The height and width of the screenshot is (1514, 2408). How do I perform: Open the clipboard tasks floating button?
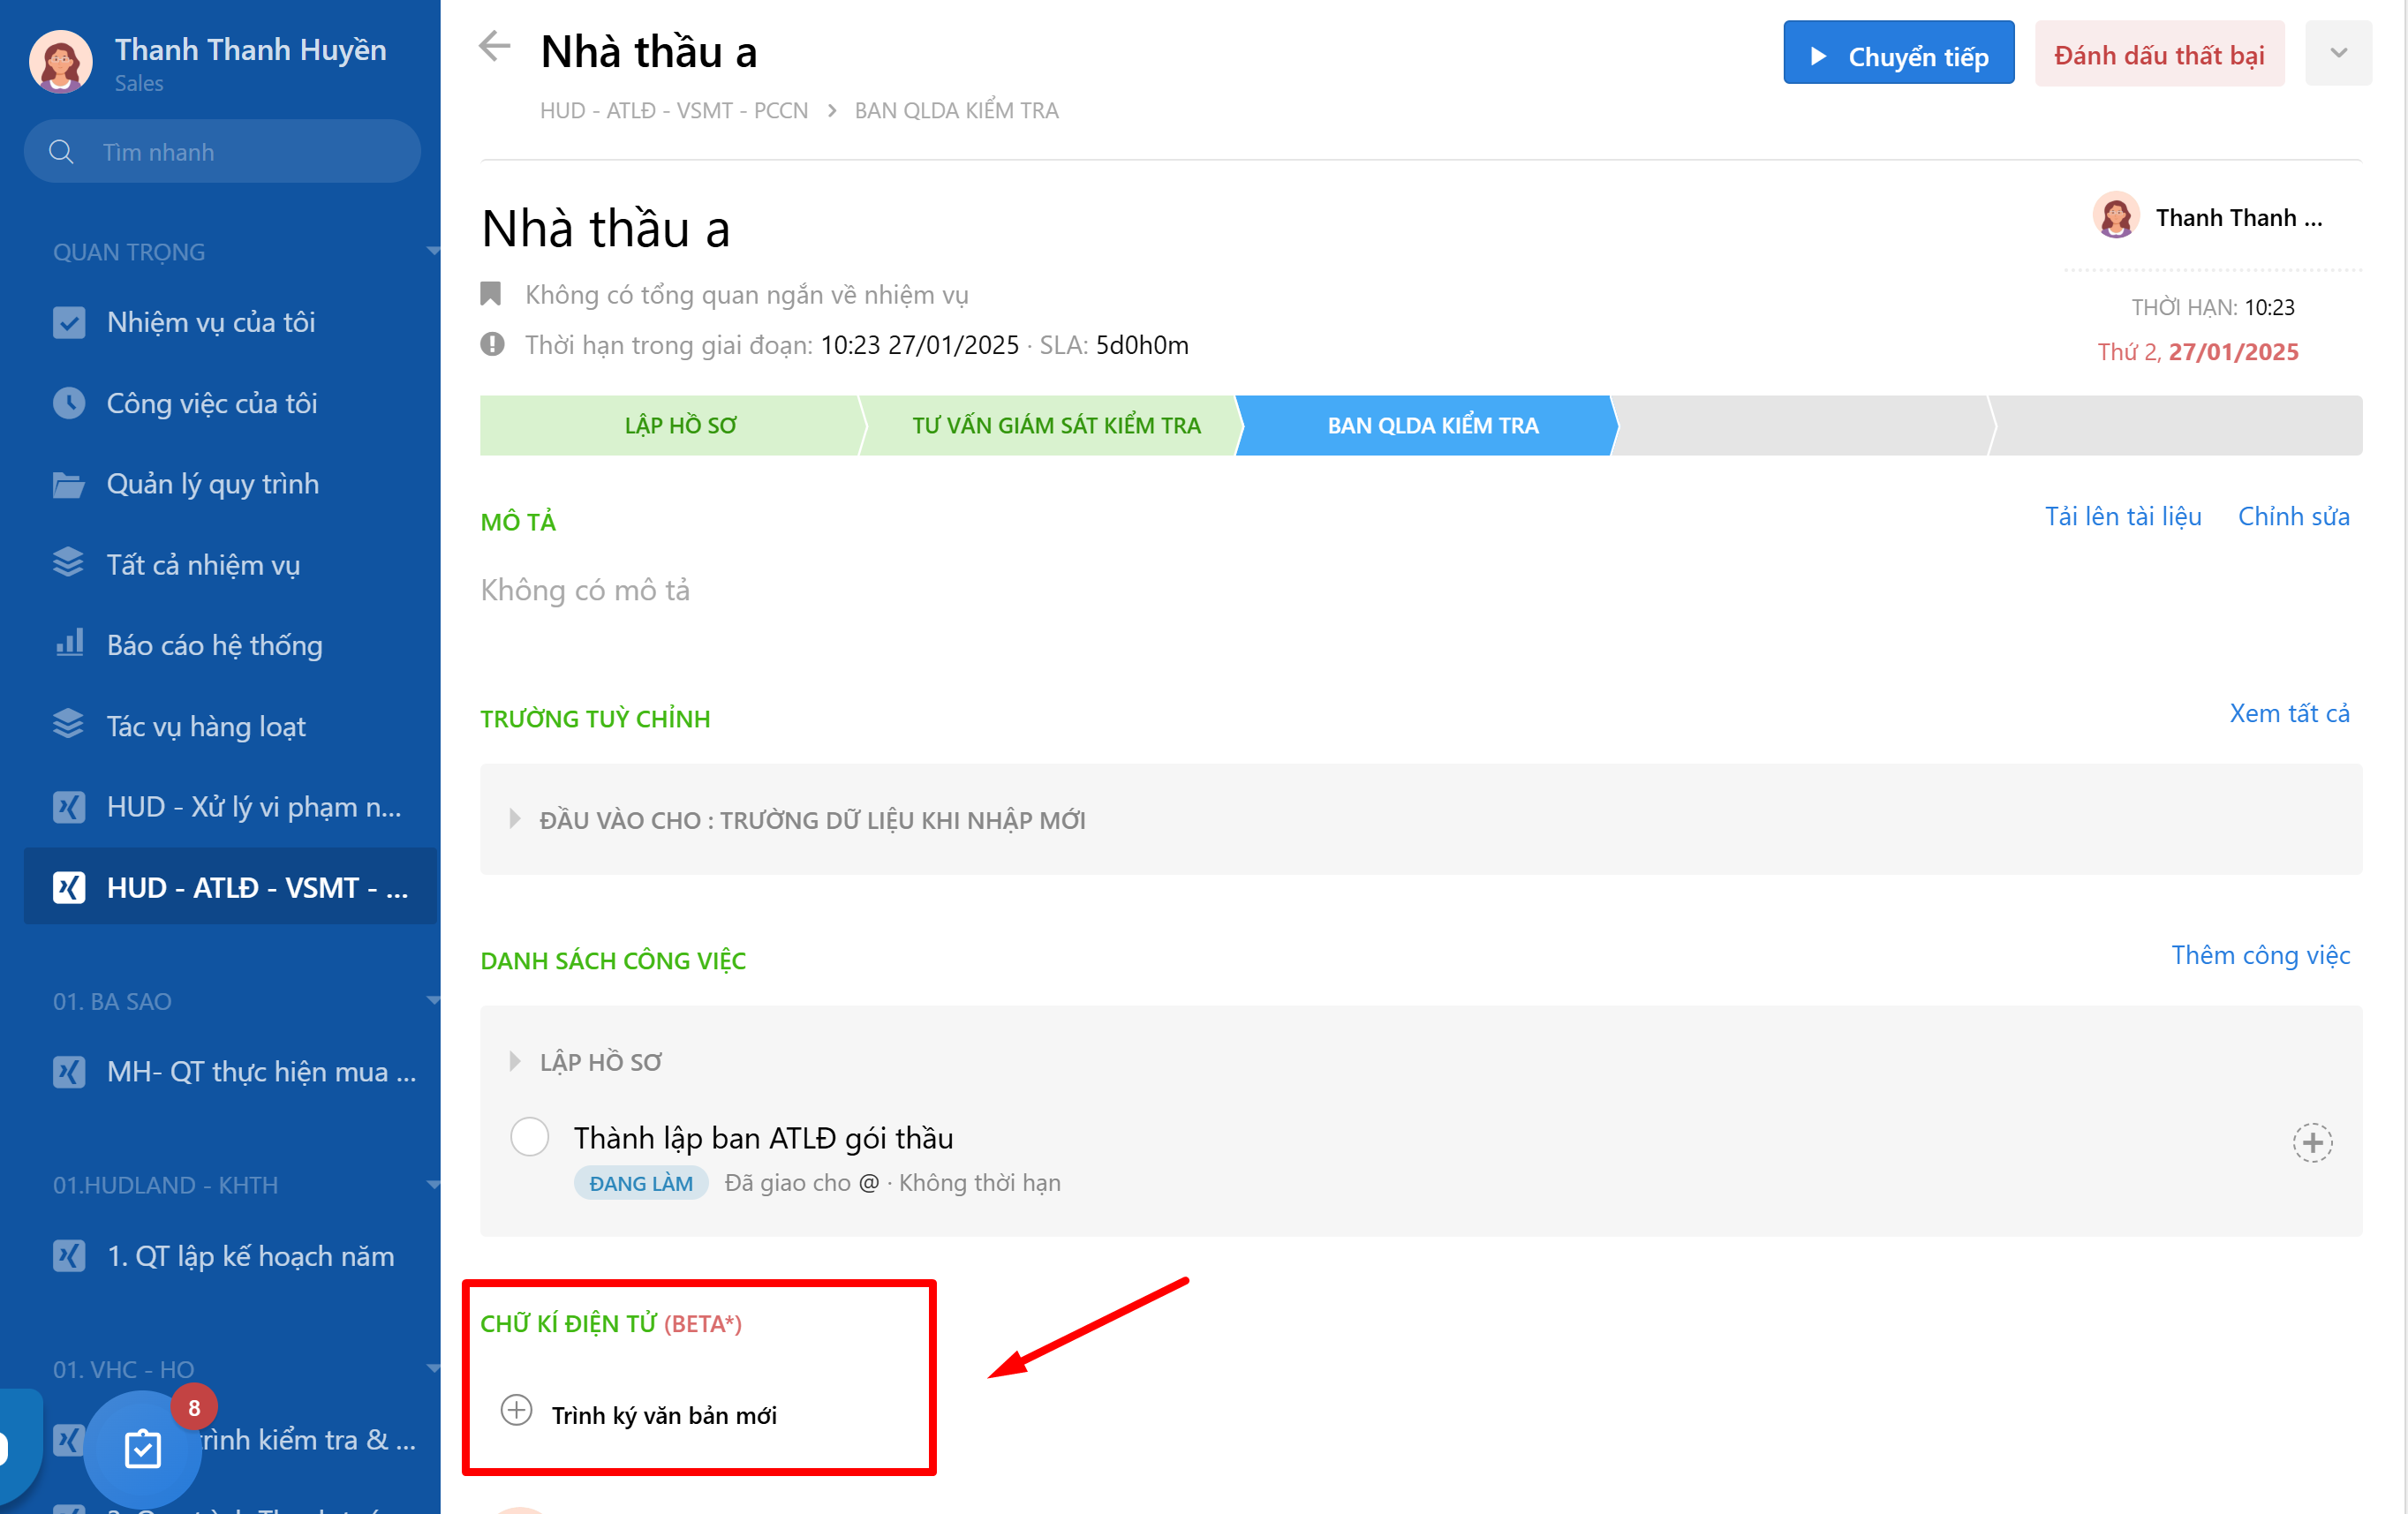tap(142, 1448)
